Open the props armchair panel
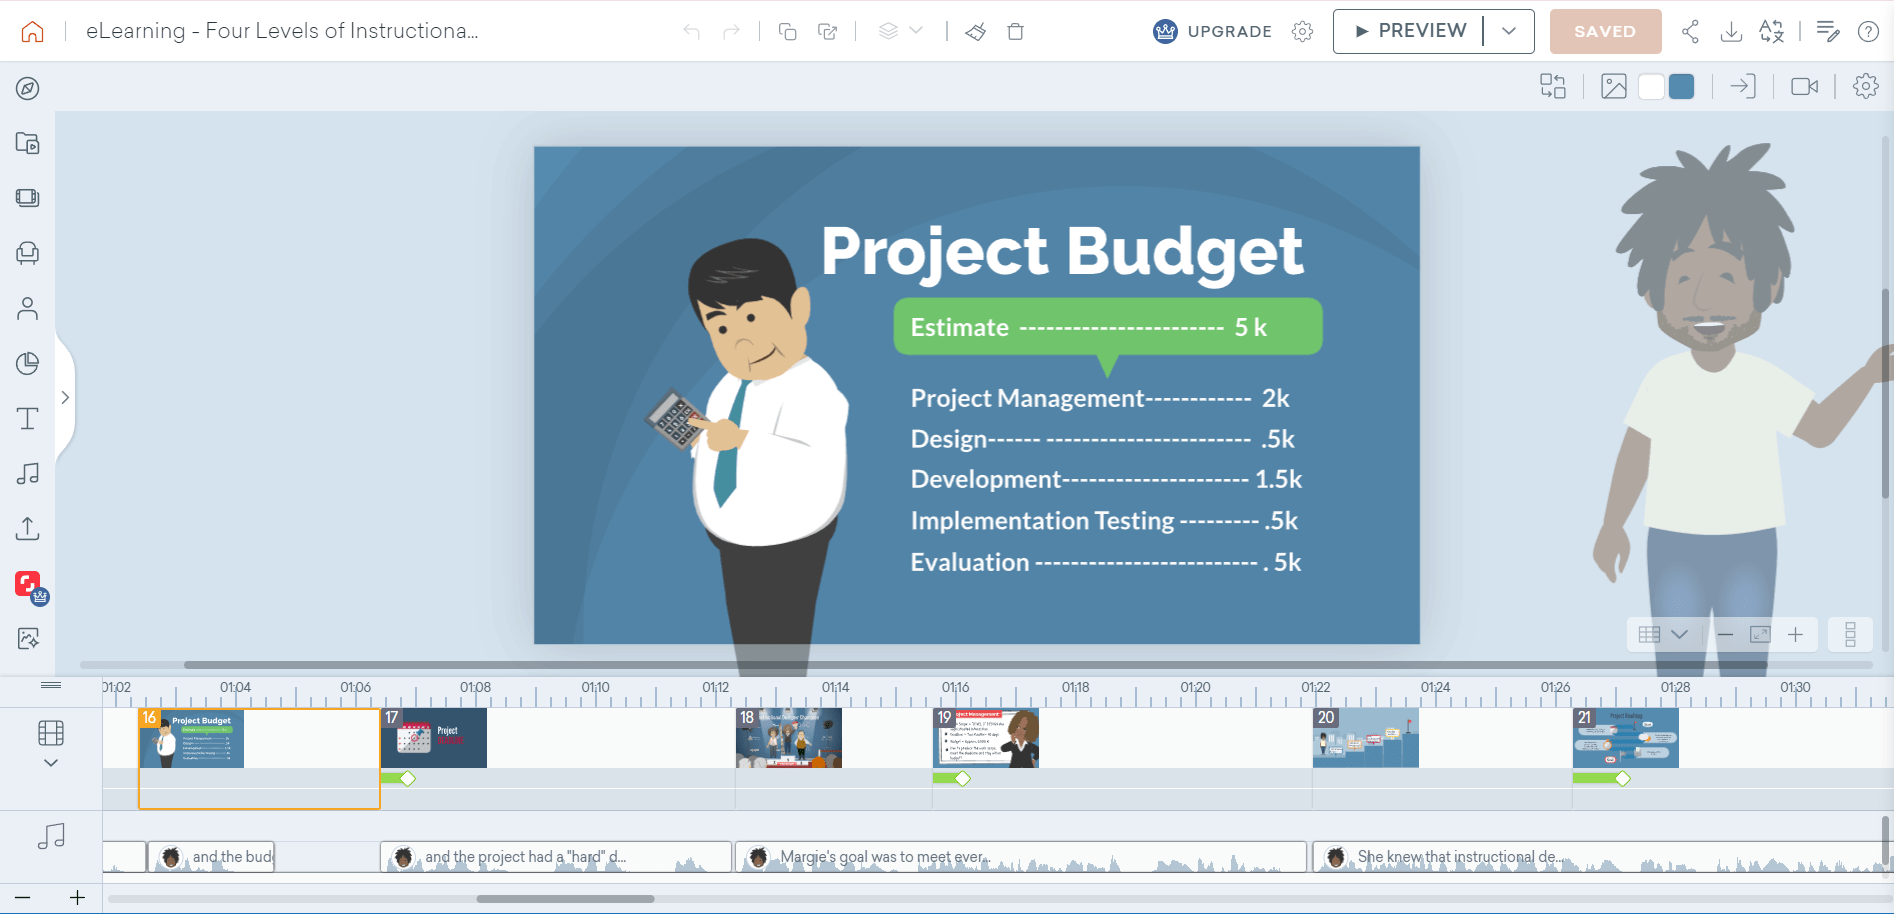This screenshot has height=914, width=1894. pyautogui.click(x=28, y=253)
